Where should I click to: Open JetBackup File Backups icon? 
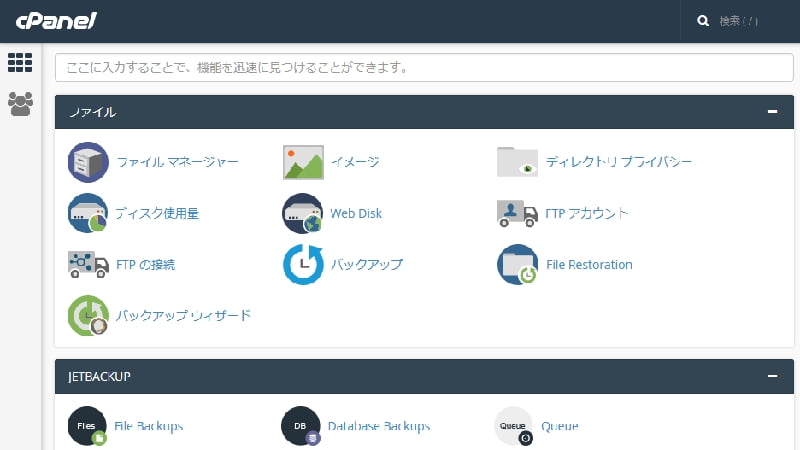click(x=88, y=426)
